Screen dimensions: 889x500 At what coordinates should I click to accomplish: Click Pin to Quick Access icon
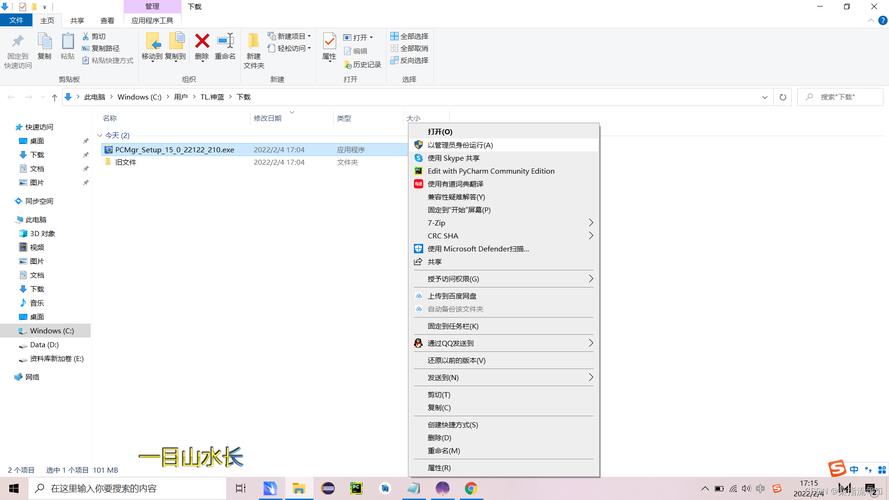tap(17, 48)
